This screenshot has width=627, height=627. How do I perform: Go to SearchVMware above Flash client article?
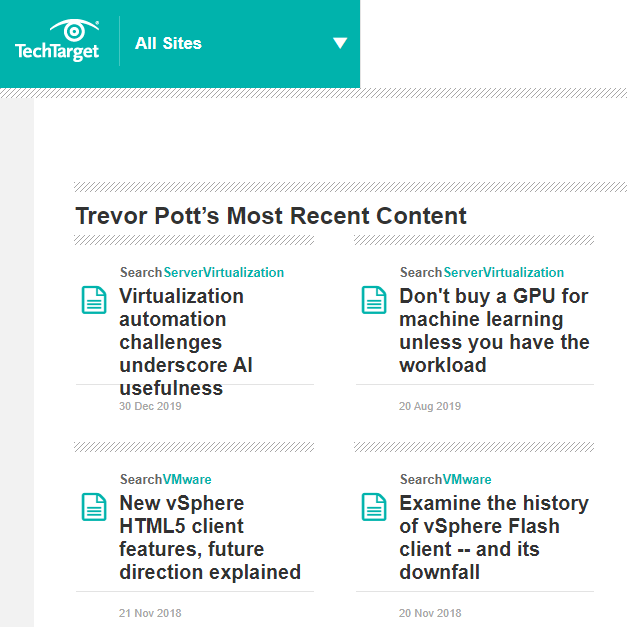pyautogui.click(x=446, y=479)
